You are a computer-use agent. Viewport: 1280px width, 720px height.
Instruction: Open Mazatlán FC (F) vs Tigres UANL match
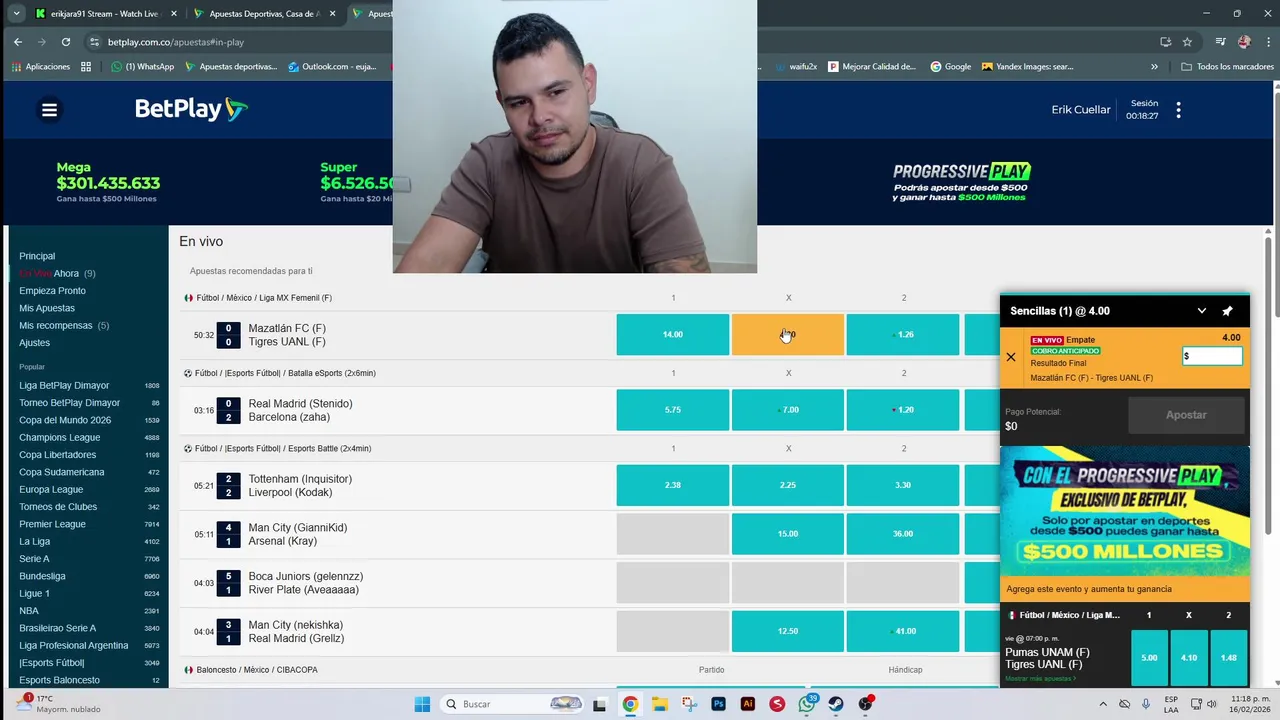[287, 335]
